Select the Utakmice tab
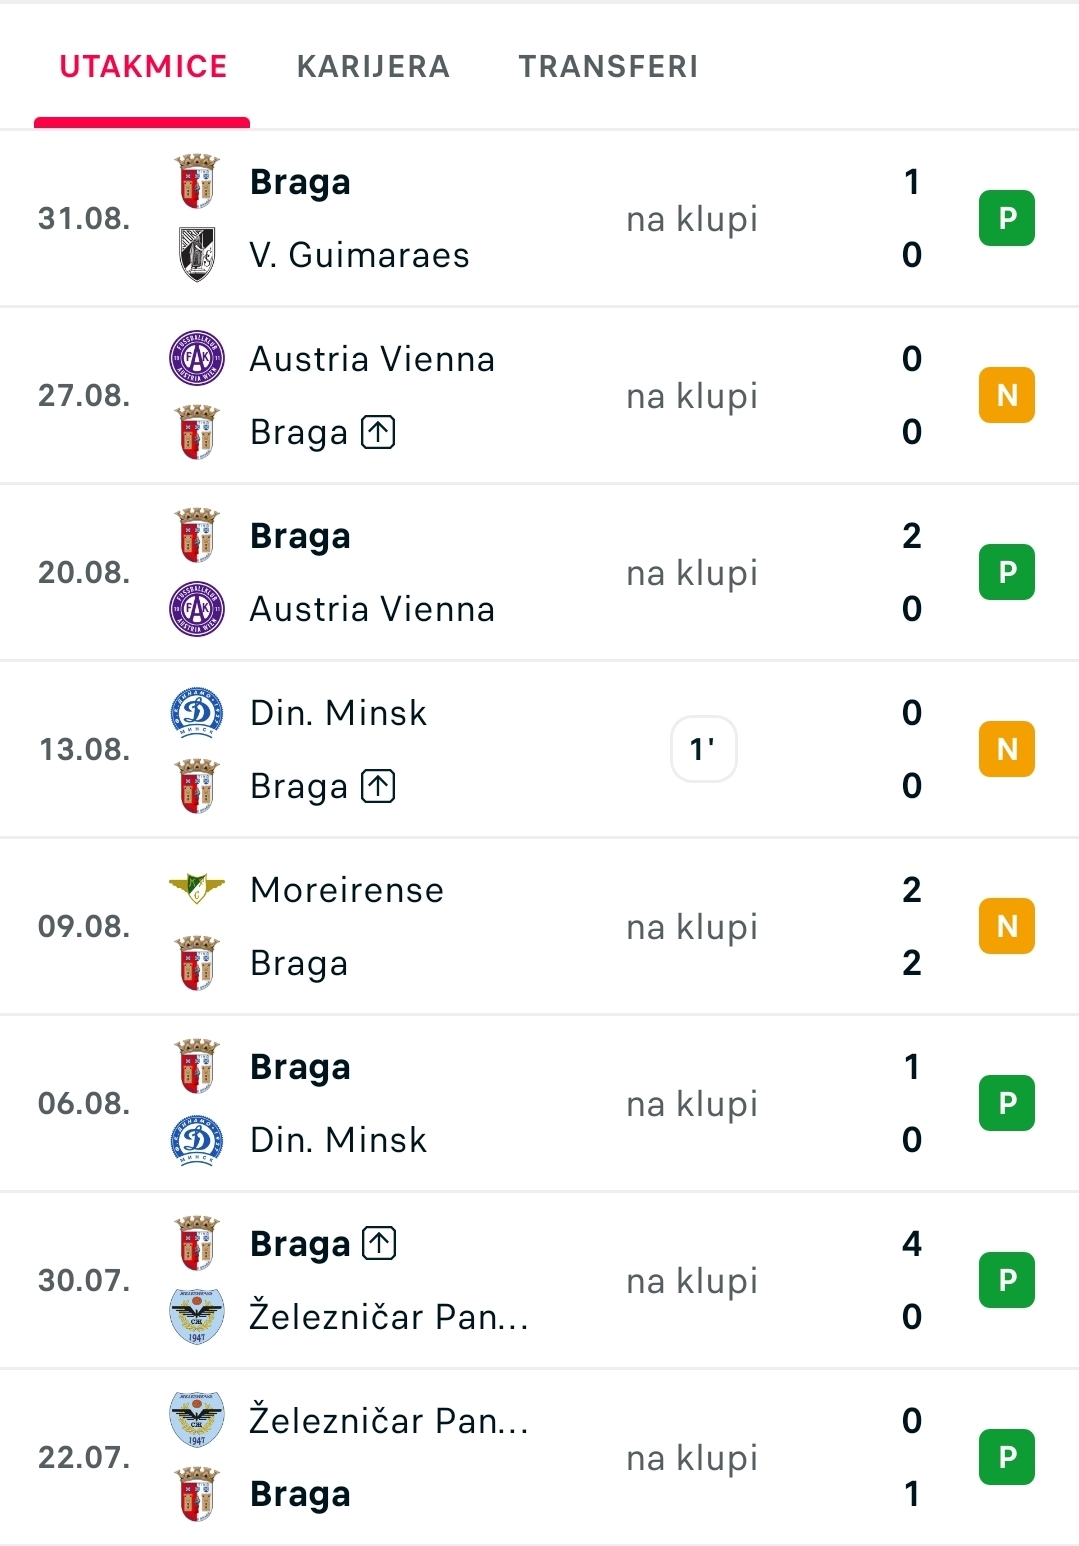Viewport: 1079px width, 1546px height. pos(143,66)
